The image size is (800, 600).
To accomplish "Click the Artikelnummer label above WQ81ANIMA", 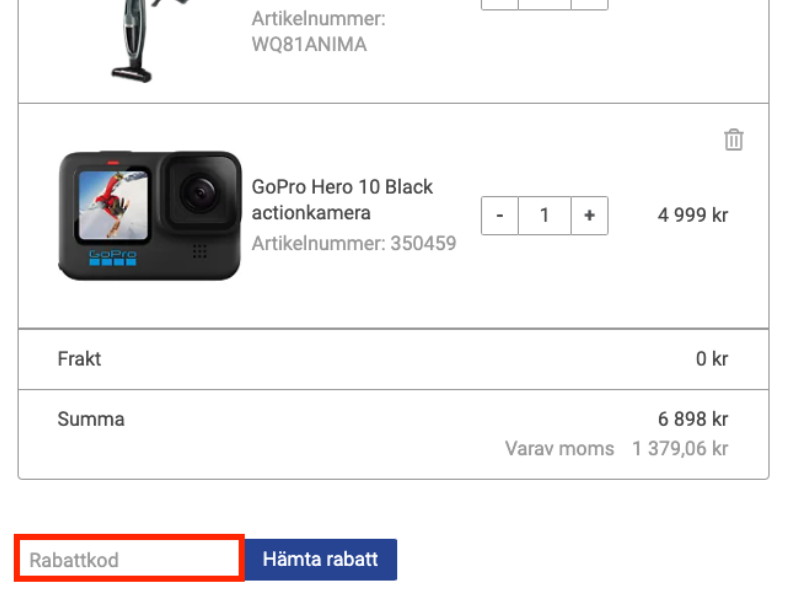I will pyautogui.click(x=318, y=19).
